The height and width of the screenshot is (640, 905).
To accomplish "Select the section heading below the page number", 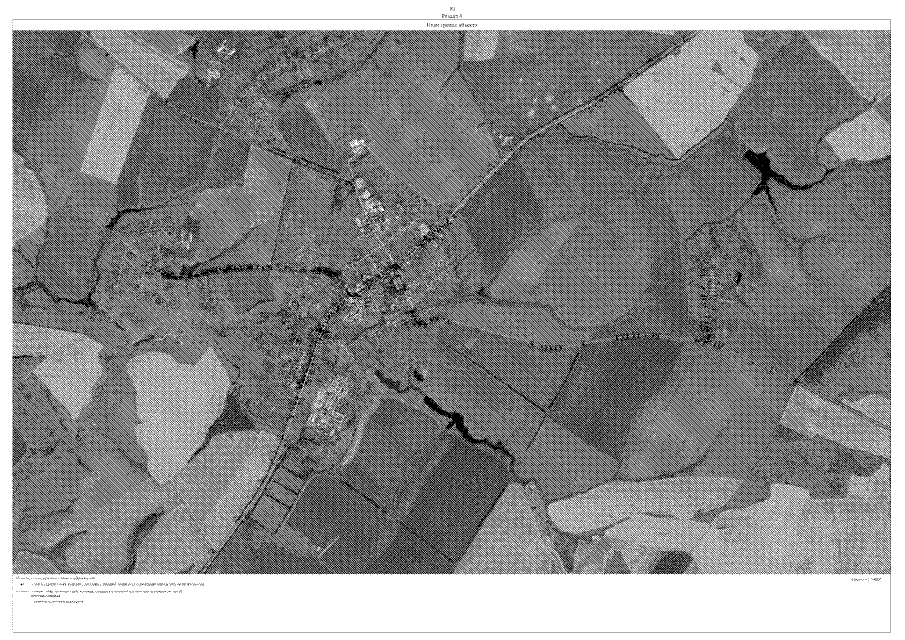I will click(452, 14).
